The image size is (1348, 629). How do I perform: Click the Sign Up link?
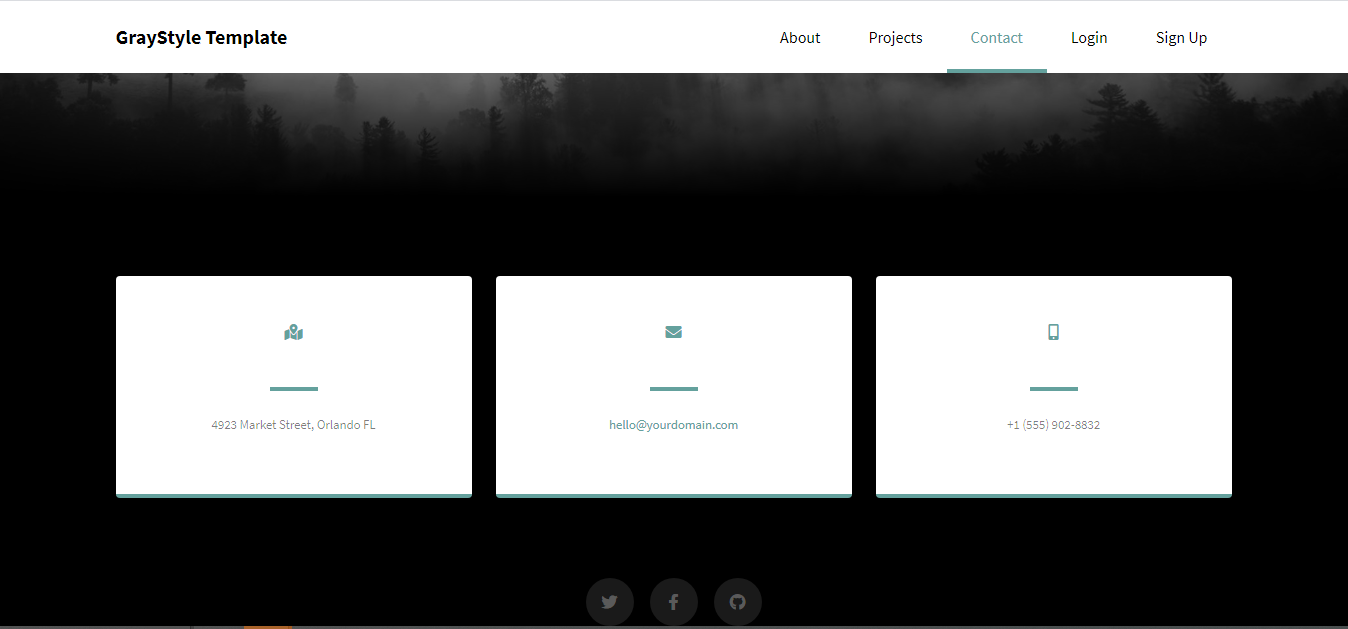[1181, 37]
